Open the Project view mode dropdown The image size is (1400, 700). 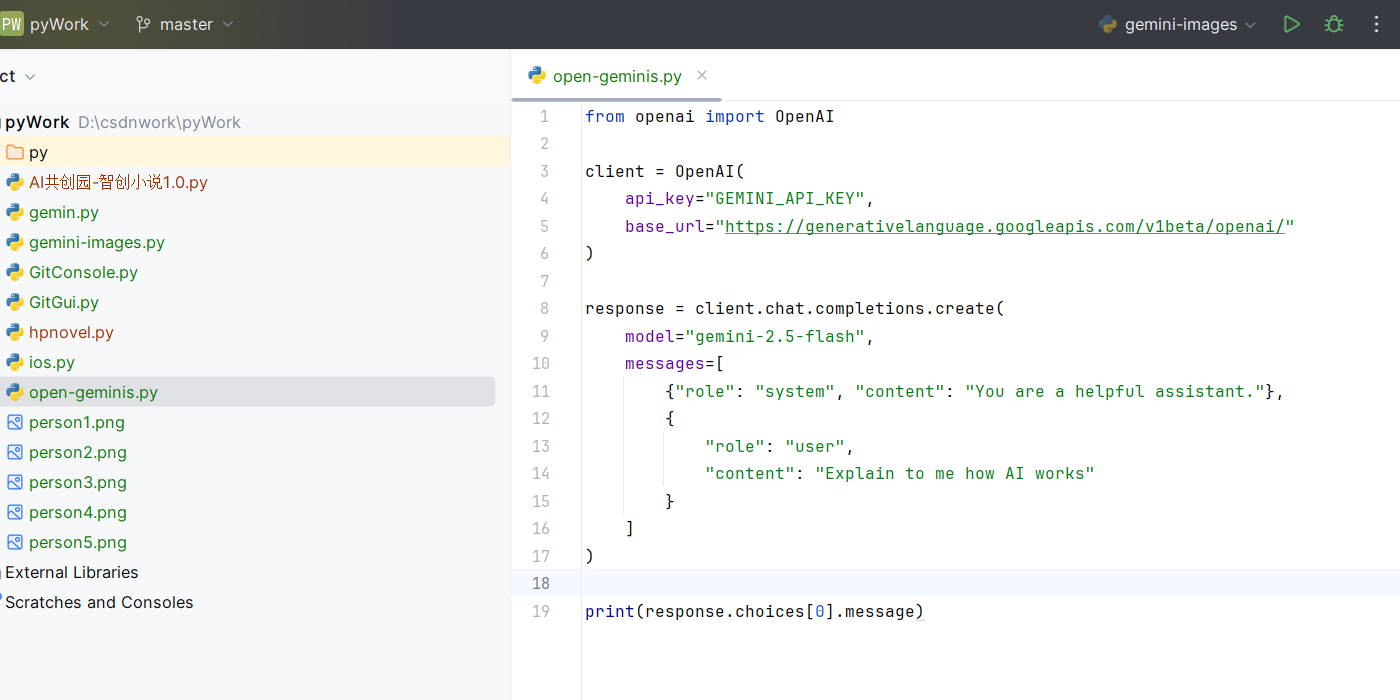coord(28,75)
